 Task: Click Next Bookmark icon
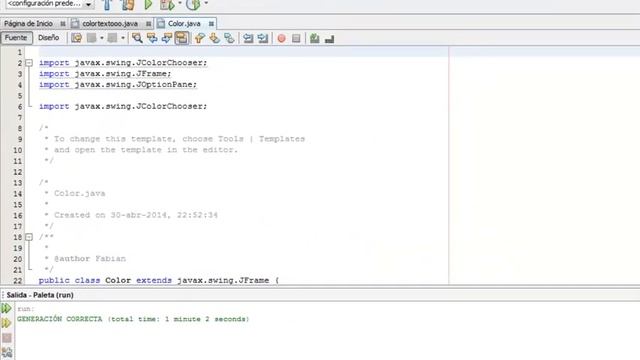[x=214, y=38]
